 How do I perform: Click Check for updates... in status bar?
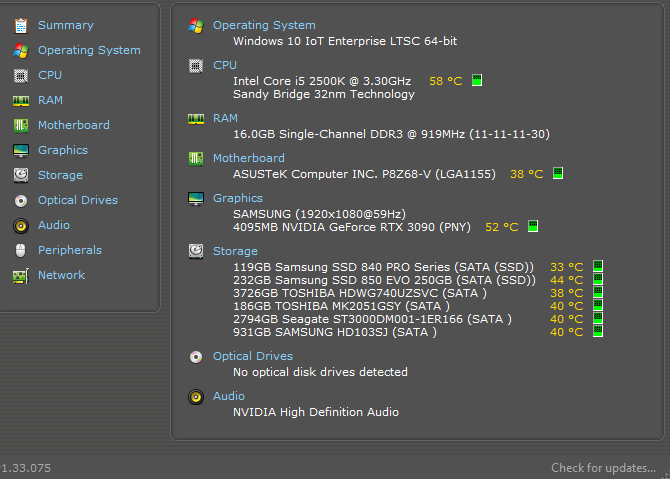click(603, 468)
